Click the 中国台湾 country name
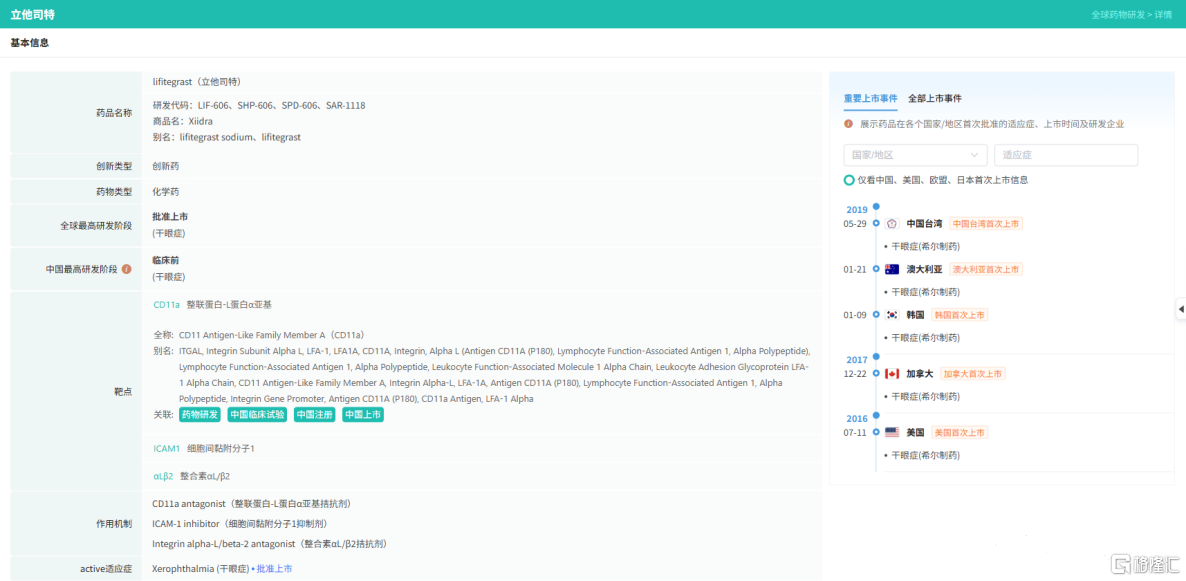 point(924,224)
